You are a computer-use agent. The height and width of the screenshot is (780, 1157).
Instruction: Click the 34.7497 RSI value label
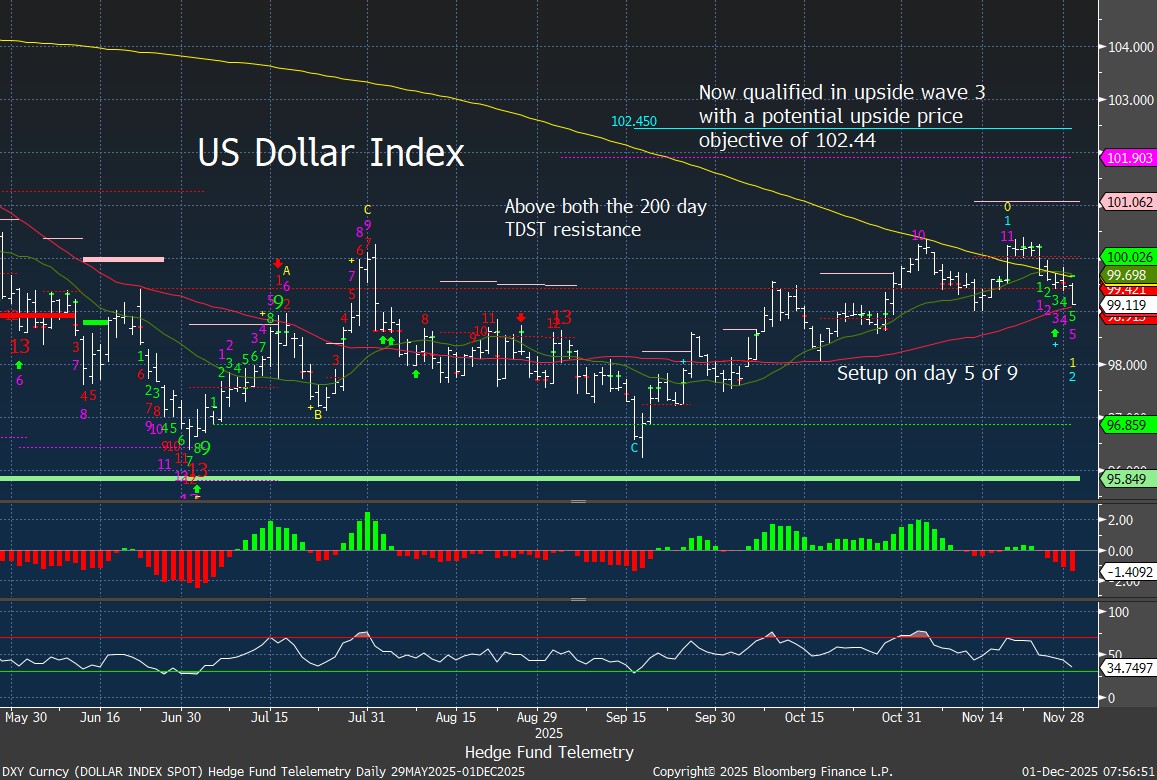click(1128, 665)
